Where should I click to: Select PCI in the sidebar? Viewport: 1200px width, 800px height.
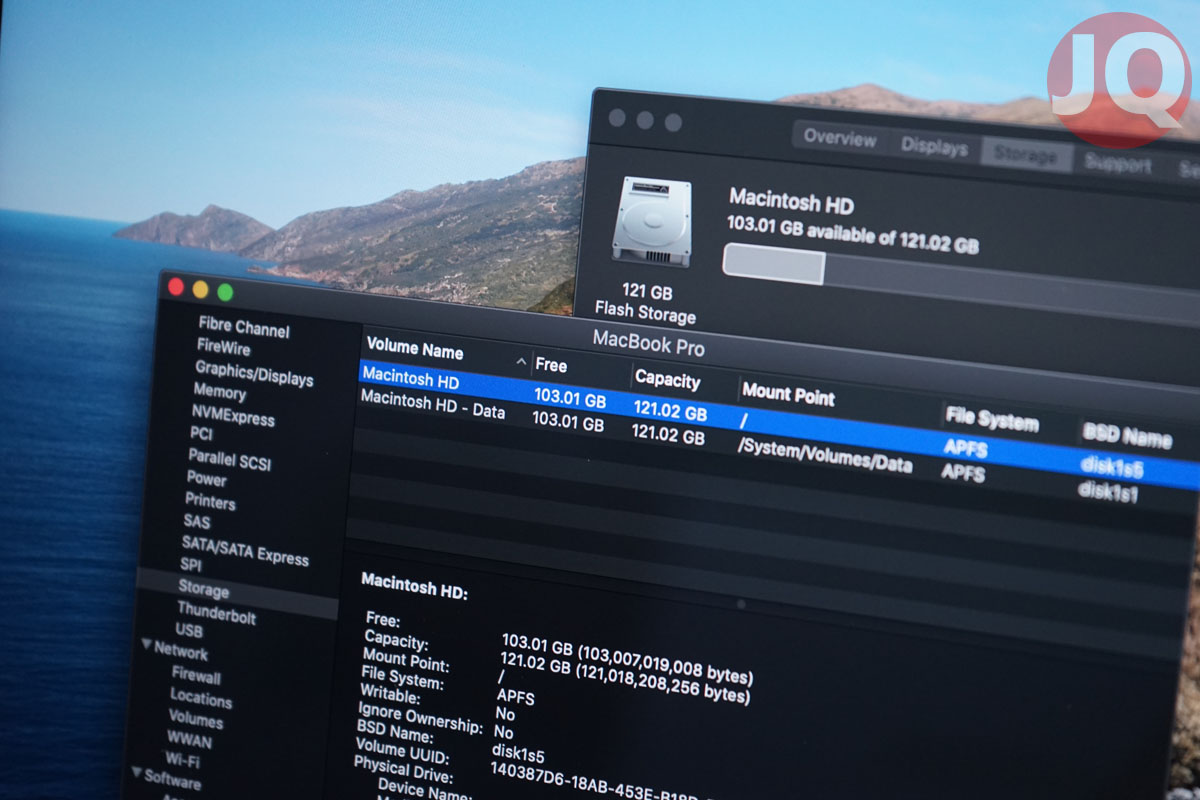[x=201, y=433]
